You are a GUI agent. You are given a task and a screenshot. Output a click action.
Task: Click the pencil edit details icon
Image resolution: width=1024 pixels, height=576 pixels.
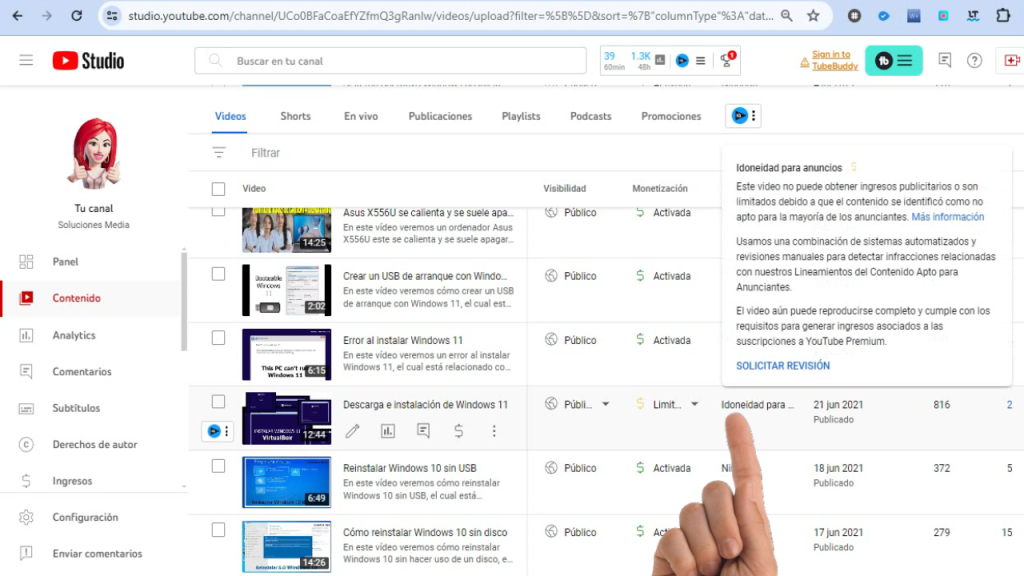point(352,431)
